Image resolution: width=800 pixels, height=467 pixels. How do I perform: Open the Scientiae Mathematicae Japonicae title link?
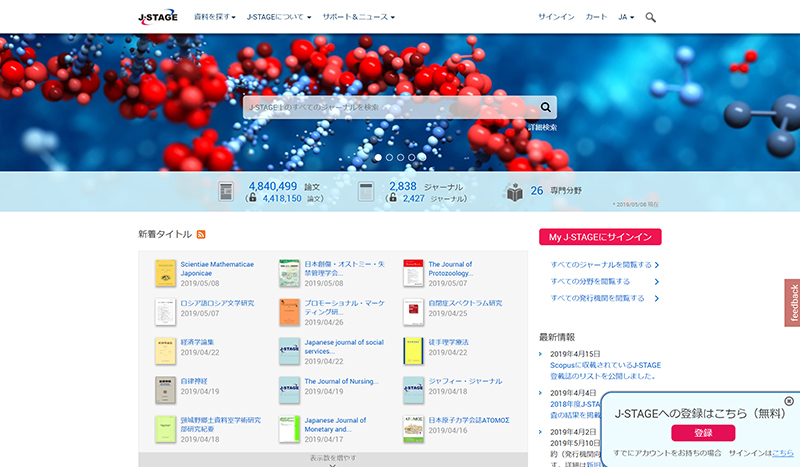(217, 268)
